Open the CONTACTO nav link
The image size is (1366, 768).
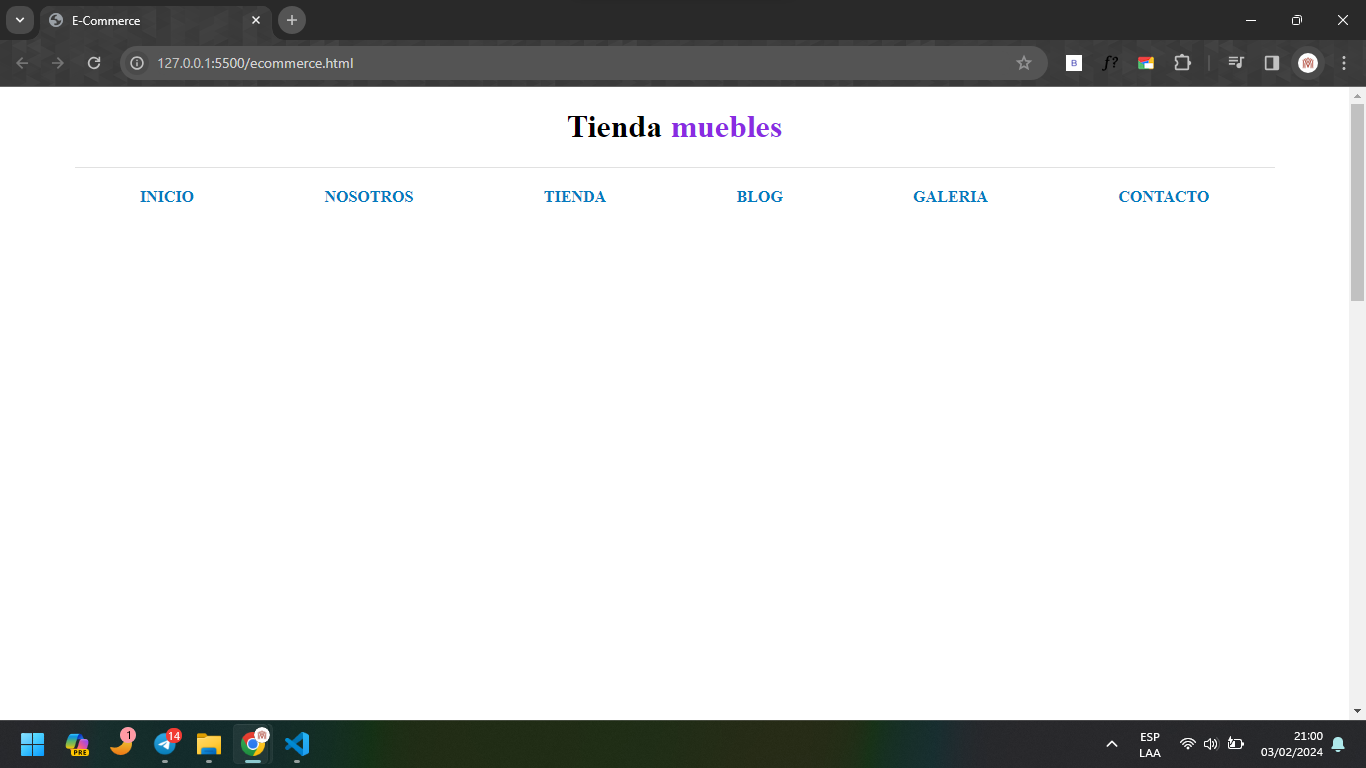tap(1164, 197)
